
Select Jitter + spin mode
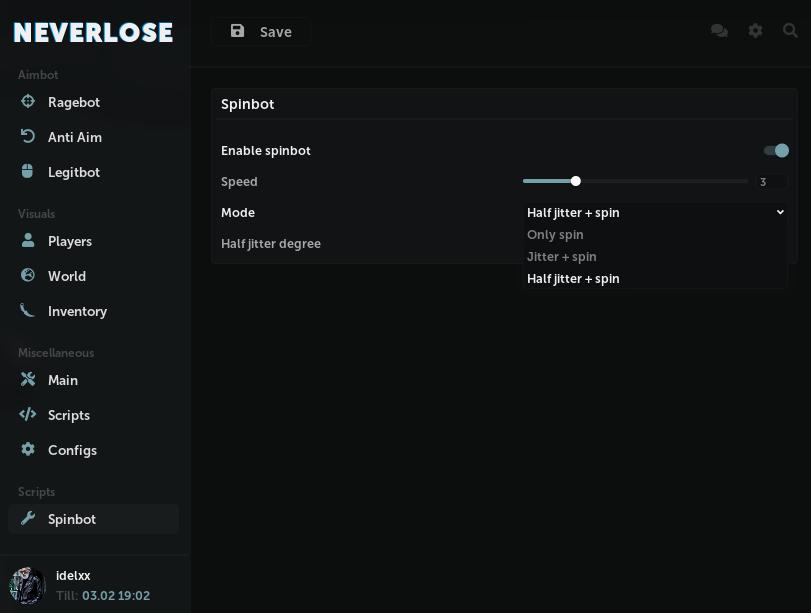562,256
